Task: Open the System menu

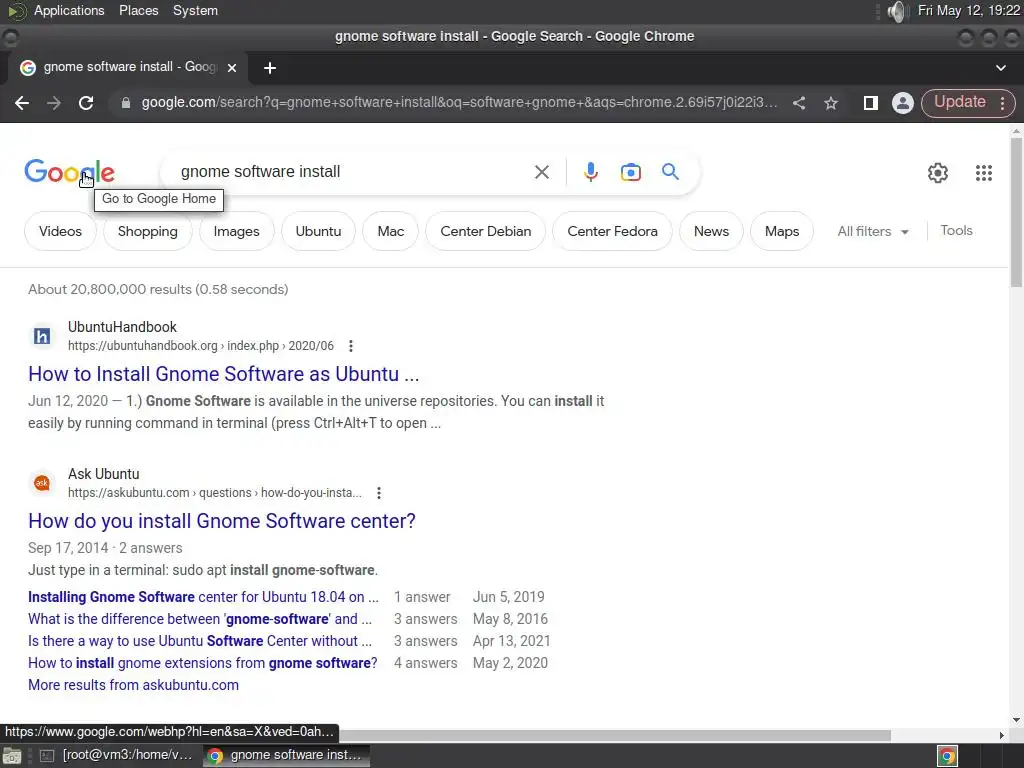Action: coord(195,11)
